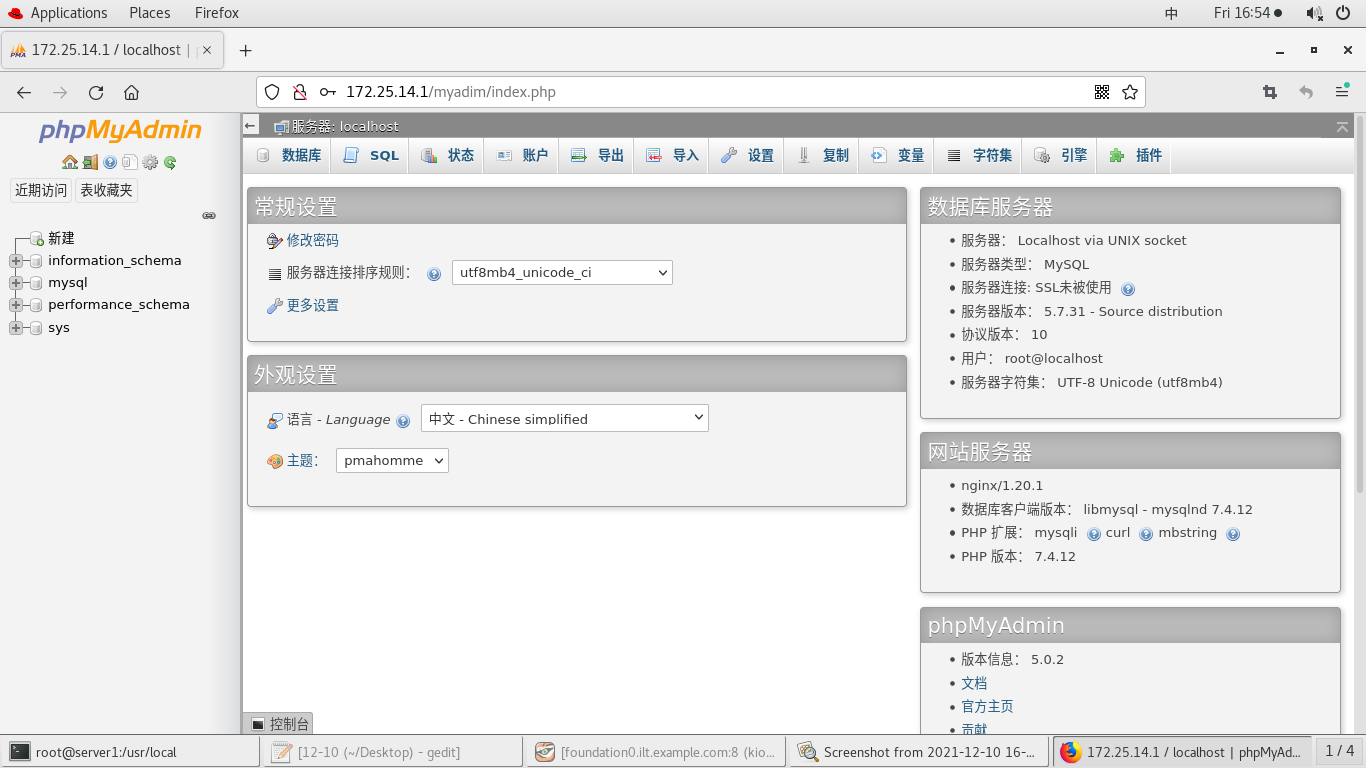Switch to the SQL tab
The height and width of the screenshot is (768, 1366).
pyautogui.click(x=370, y=155)
